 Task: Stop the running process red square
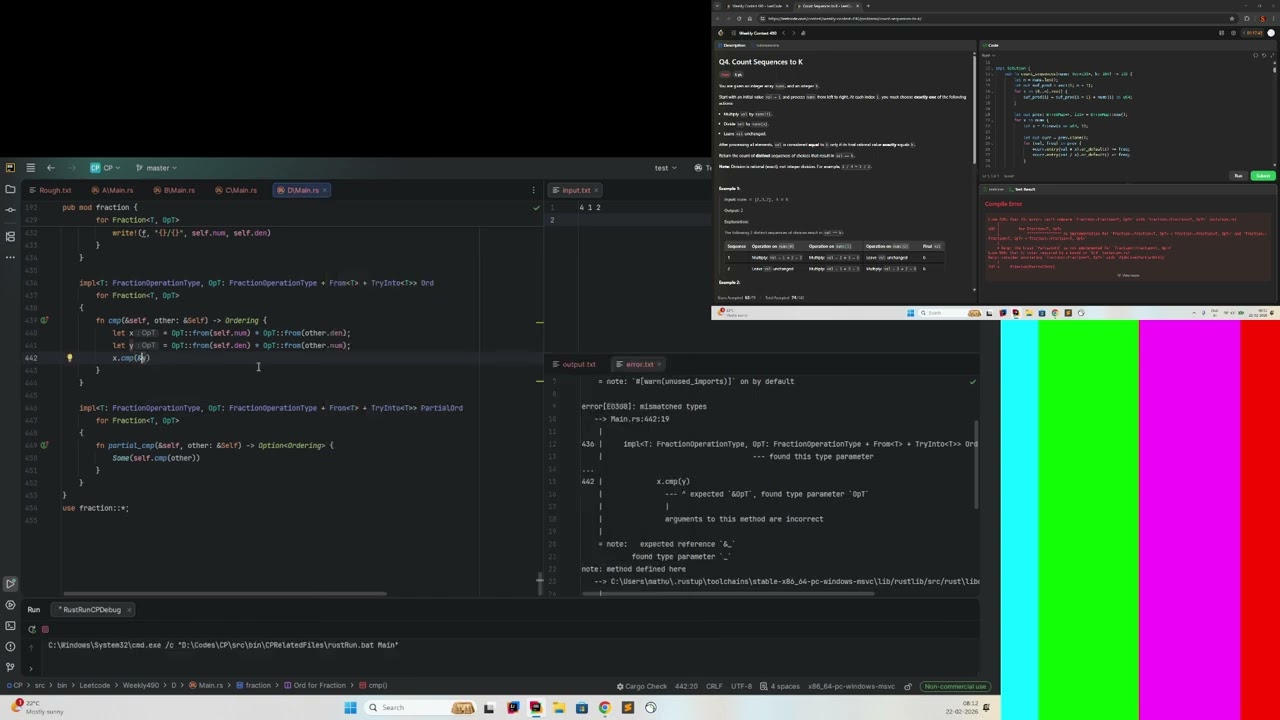coord(45,629)
